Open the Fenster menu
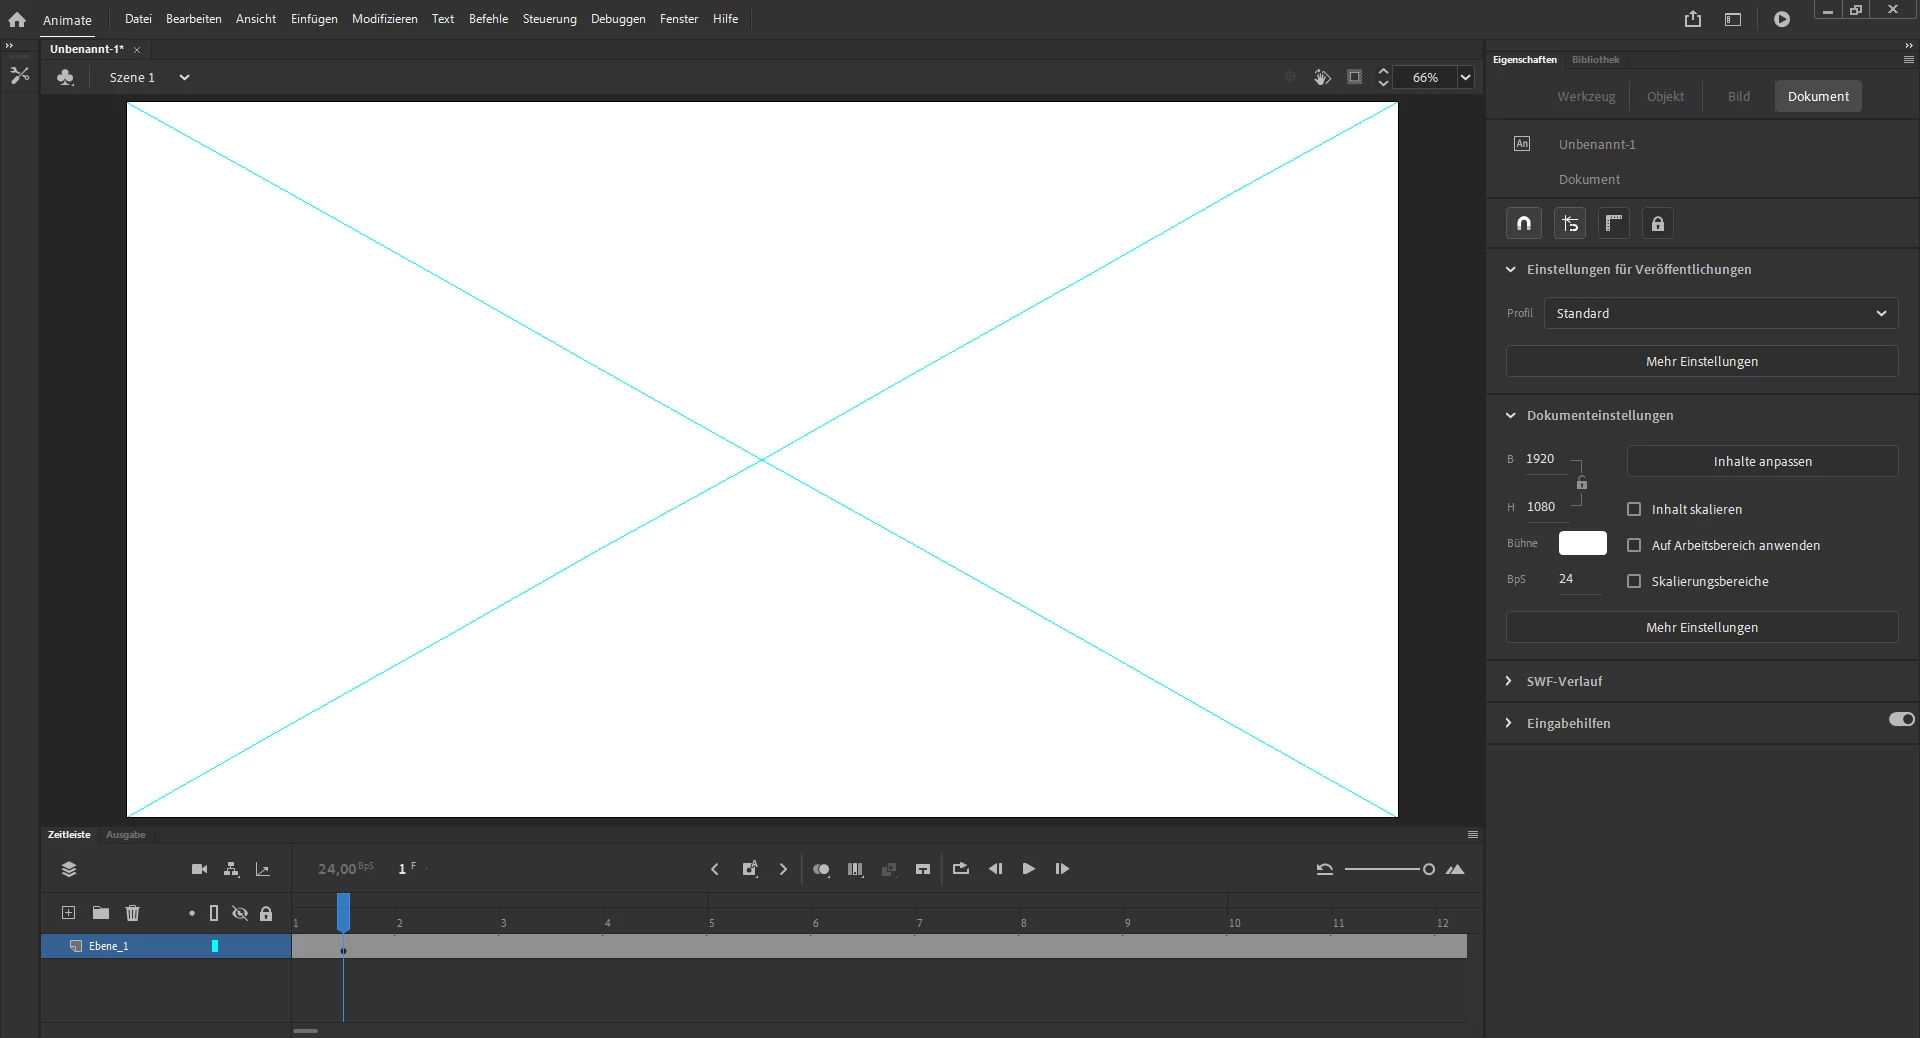Screen dimensions: 1920x1038 click(678, 19)
